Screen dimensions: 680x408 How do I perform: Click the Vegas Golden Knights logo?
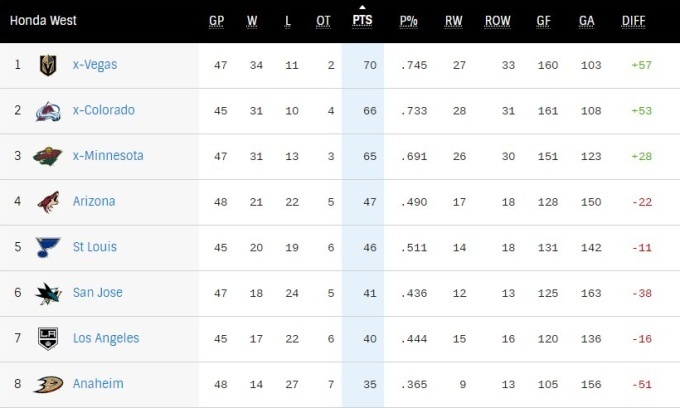tap(46, 65)
